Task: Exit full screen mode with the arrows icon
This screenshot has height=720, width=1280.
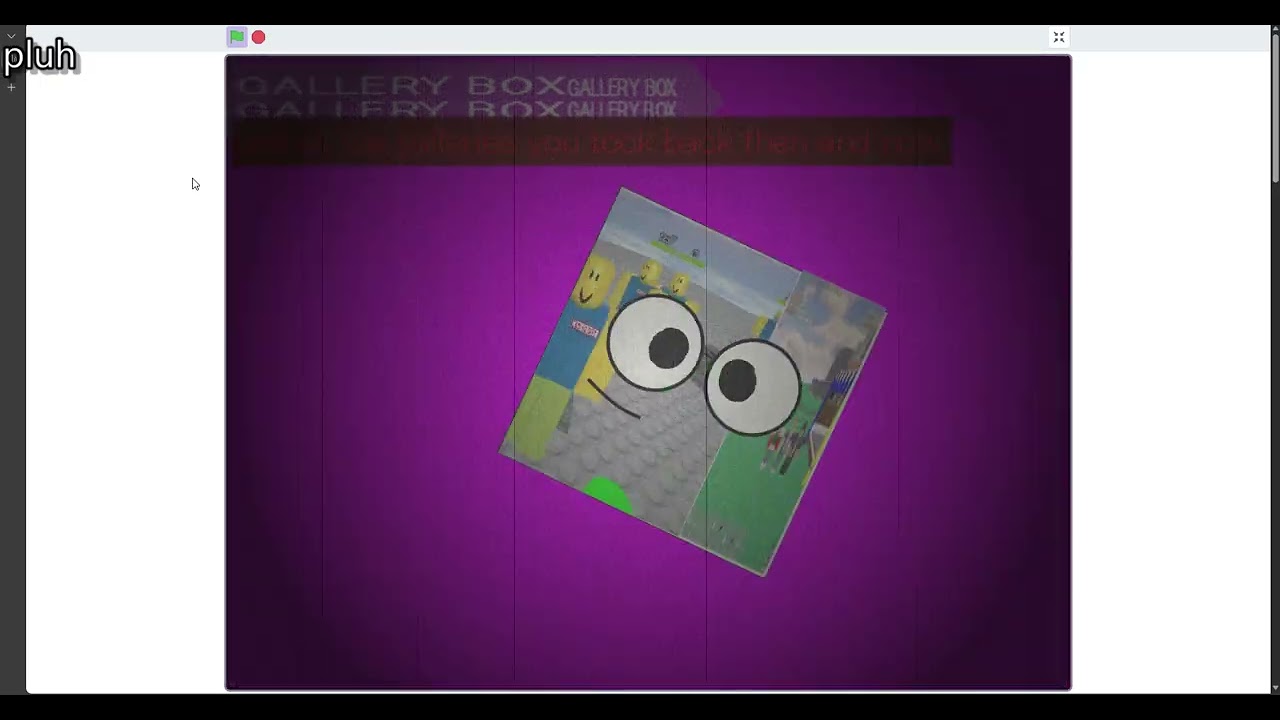Action: 1059,38
